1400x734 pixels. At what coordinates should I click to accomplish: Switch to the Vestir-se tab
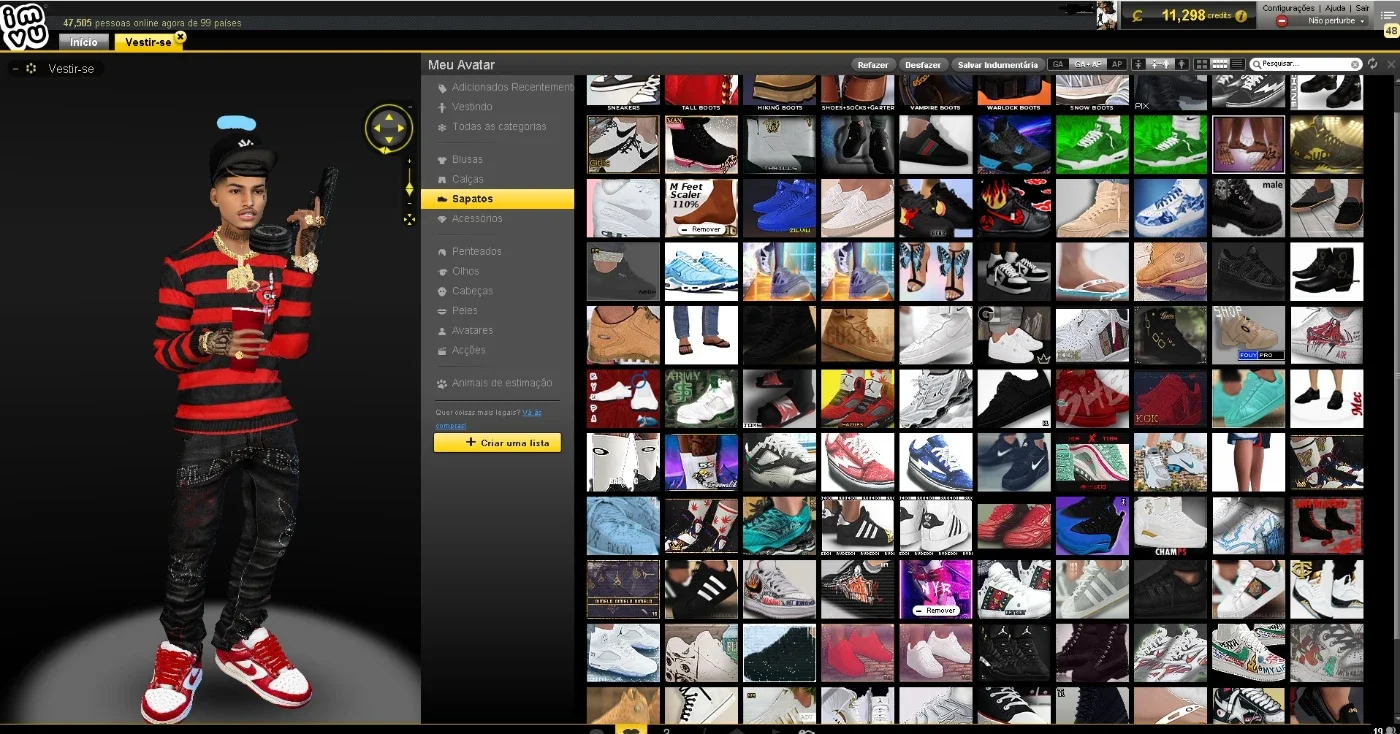(x=148, y=42)
